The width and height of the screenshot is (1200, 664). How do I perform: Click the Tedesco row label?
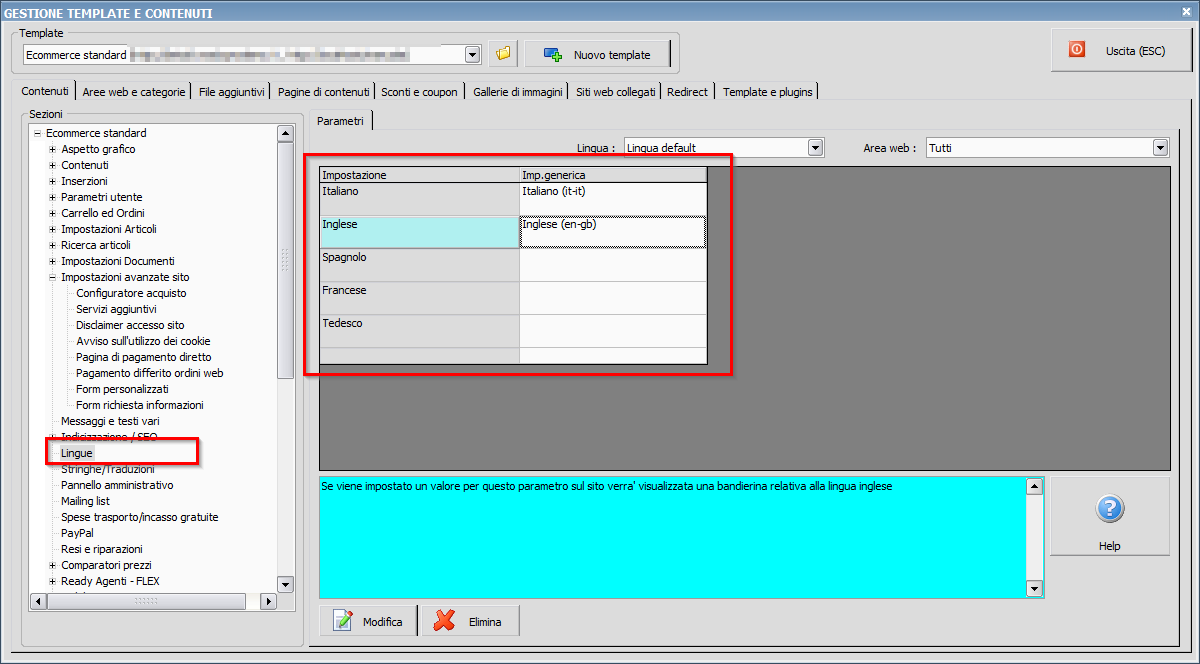coord(419,331)
